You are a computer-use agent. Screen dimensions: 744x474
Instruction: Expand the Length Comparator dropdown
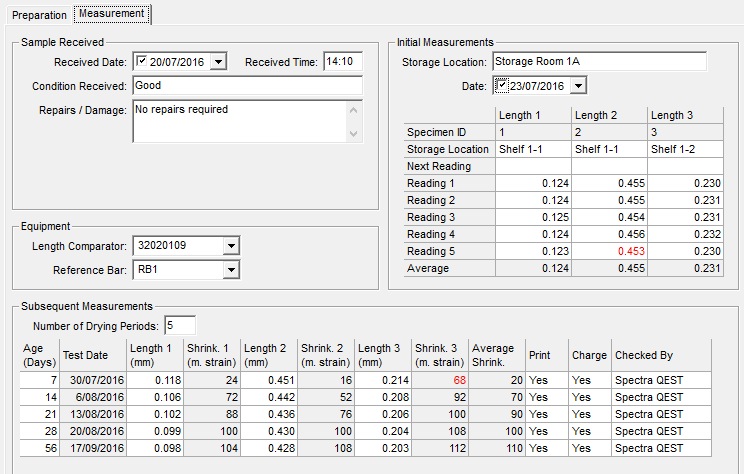click(231, 246)
